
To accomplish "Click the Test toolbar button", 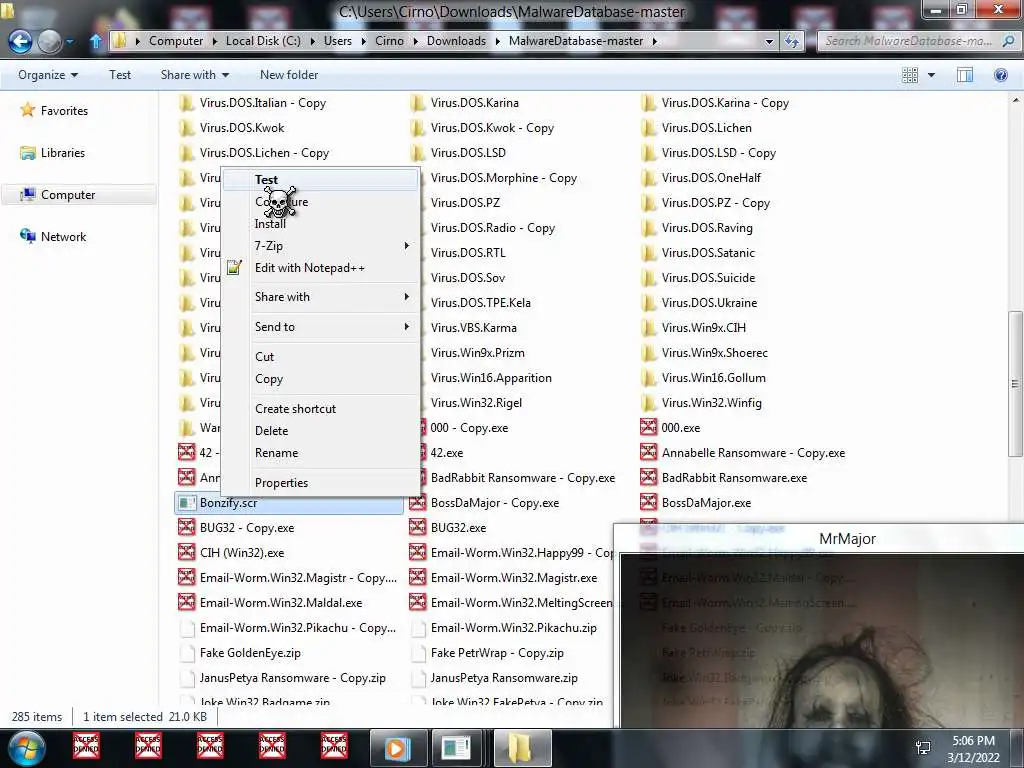I will click(x=120, y=75).
